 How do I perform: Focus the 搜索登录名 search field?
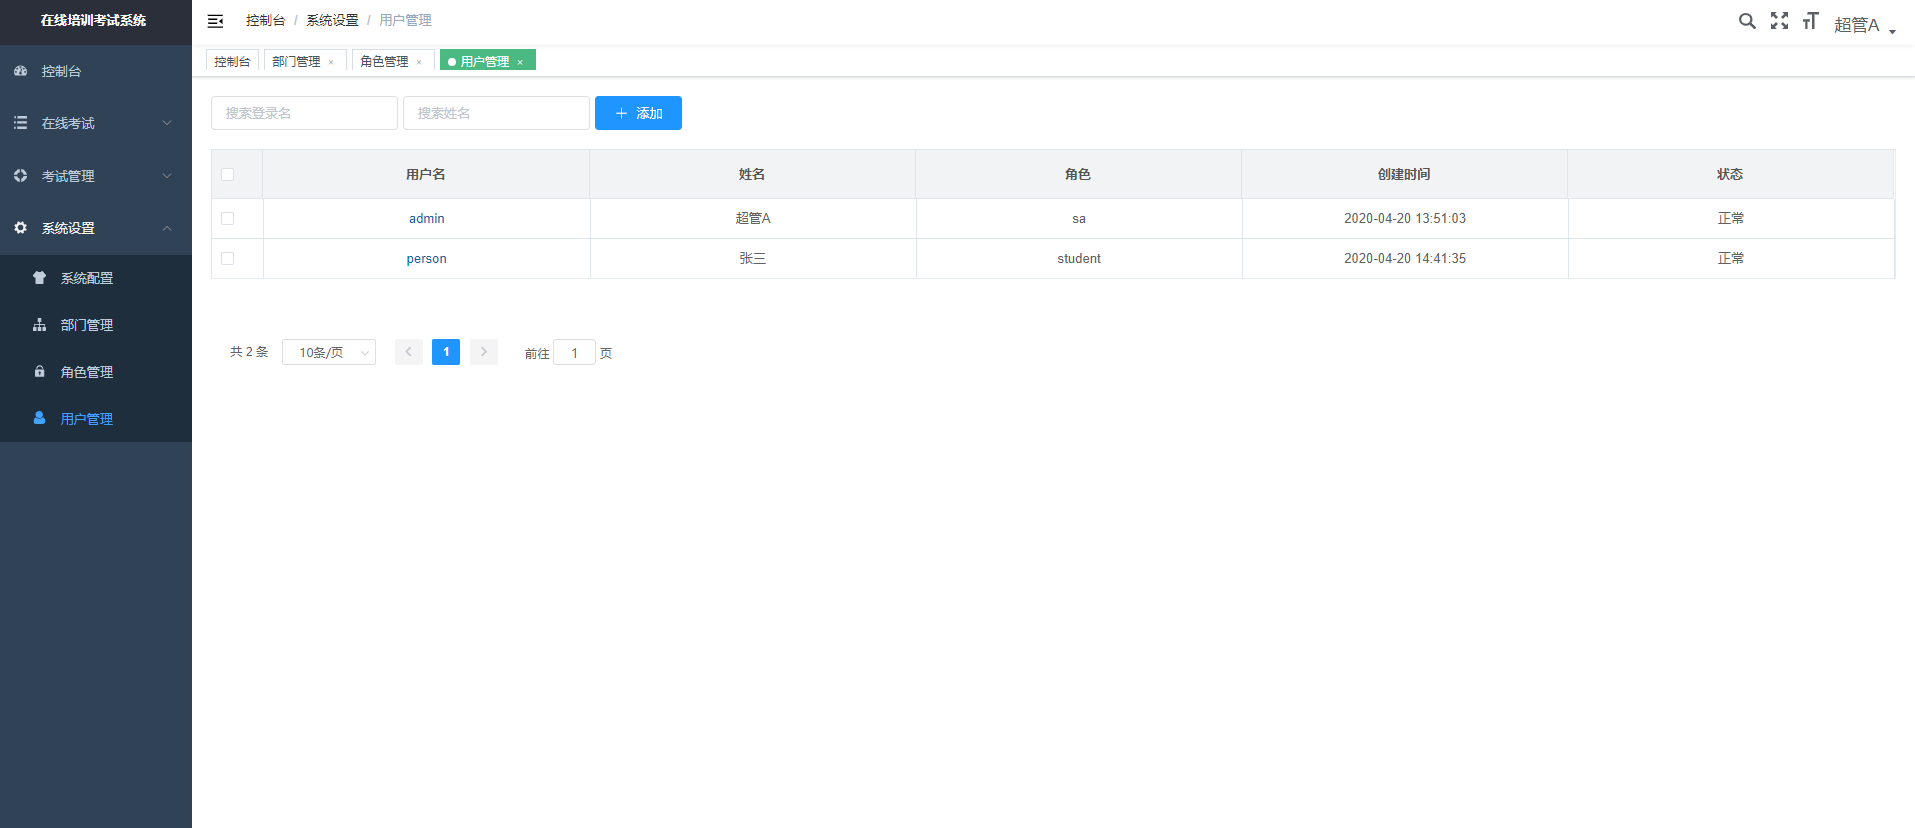(304, 113)
